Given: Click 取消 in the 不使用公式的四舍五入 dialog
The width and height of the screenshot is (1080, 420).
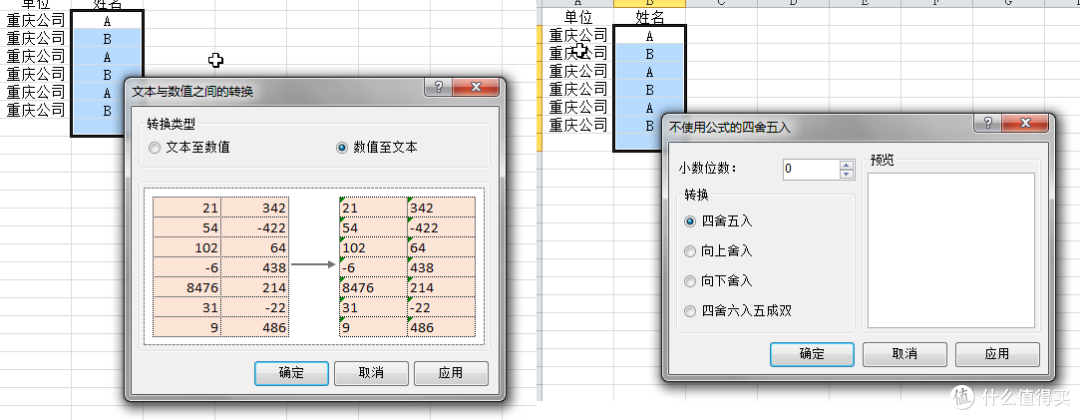Looking at the screenshot, I should click(x=904, y=355).
